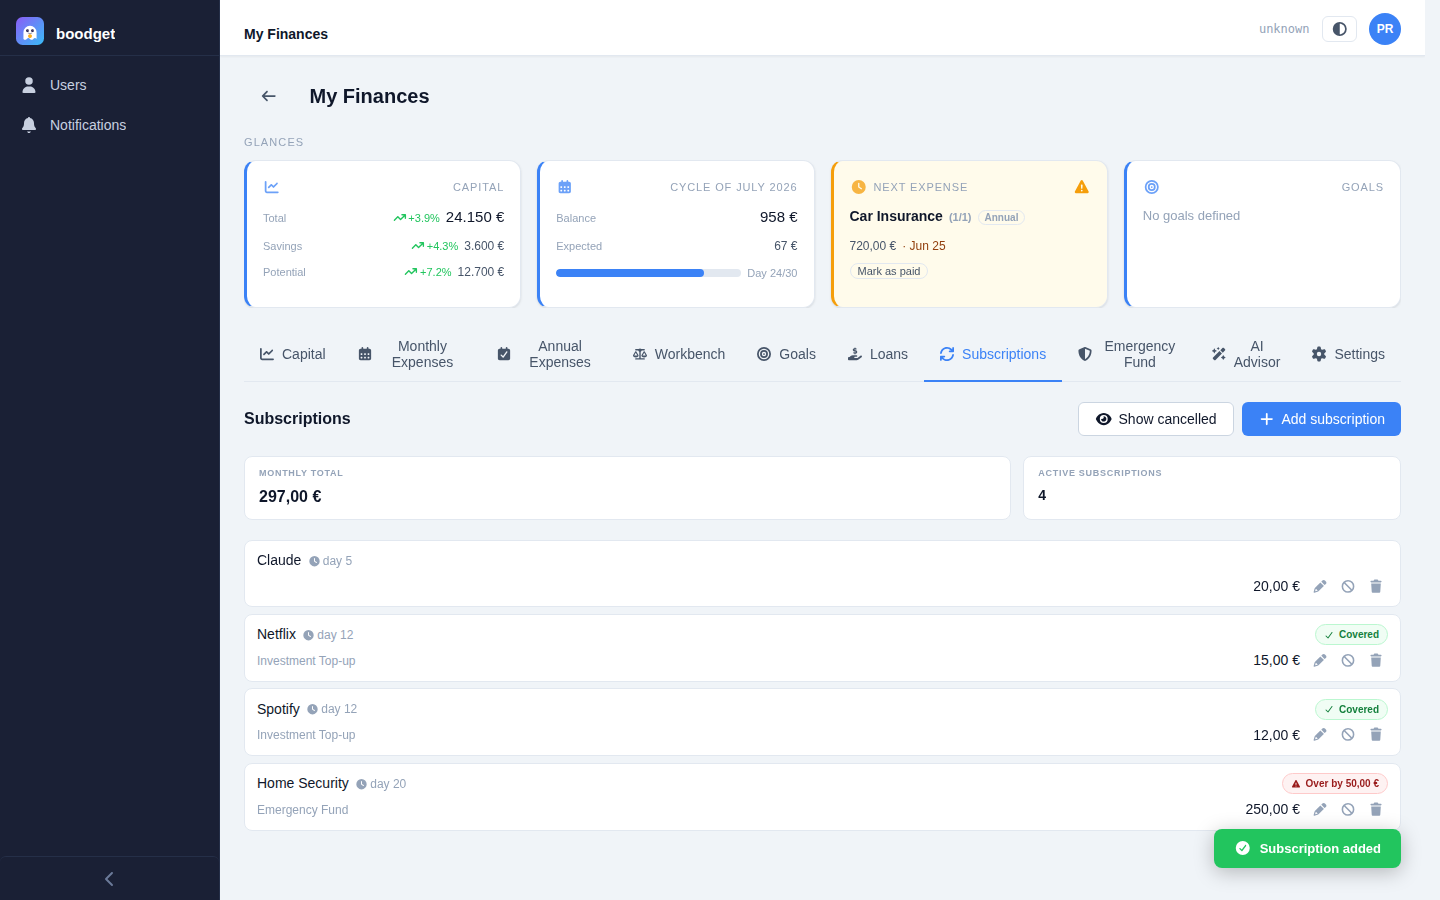This screenshot has width=1440, height=900.
Task: Select the Subscriptions tab
Action: 993,354
